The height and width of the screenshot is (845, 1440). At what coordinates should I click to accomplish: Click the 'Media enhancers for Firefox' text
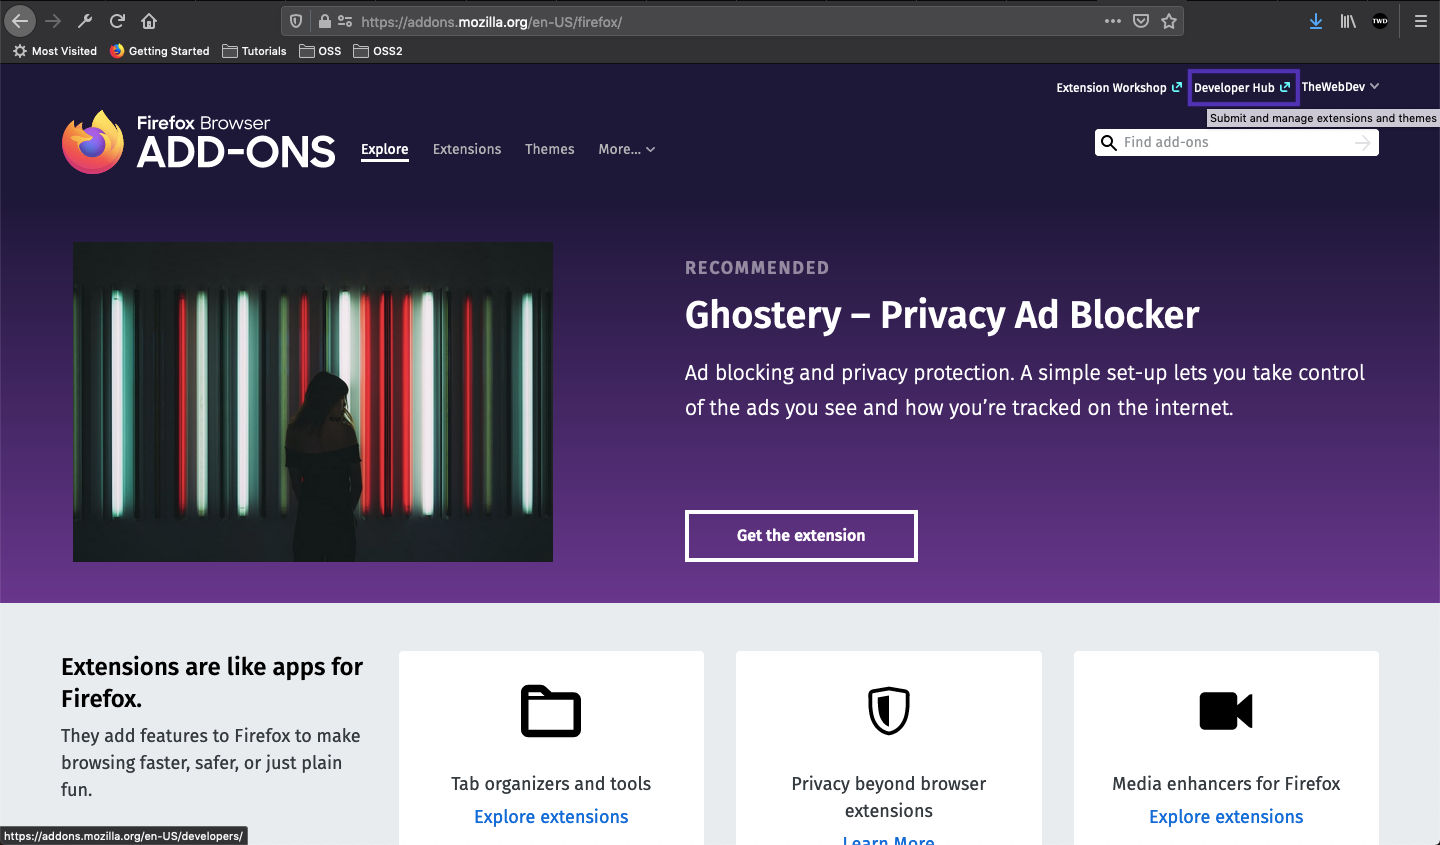[1226, 784]
